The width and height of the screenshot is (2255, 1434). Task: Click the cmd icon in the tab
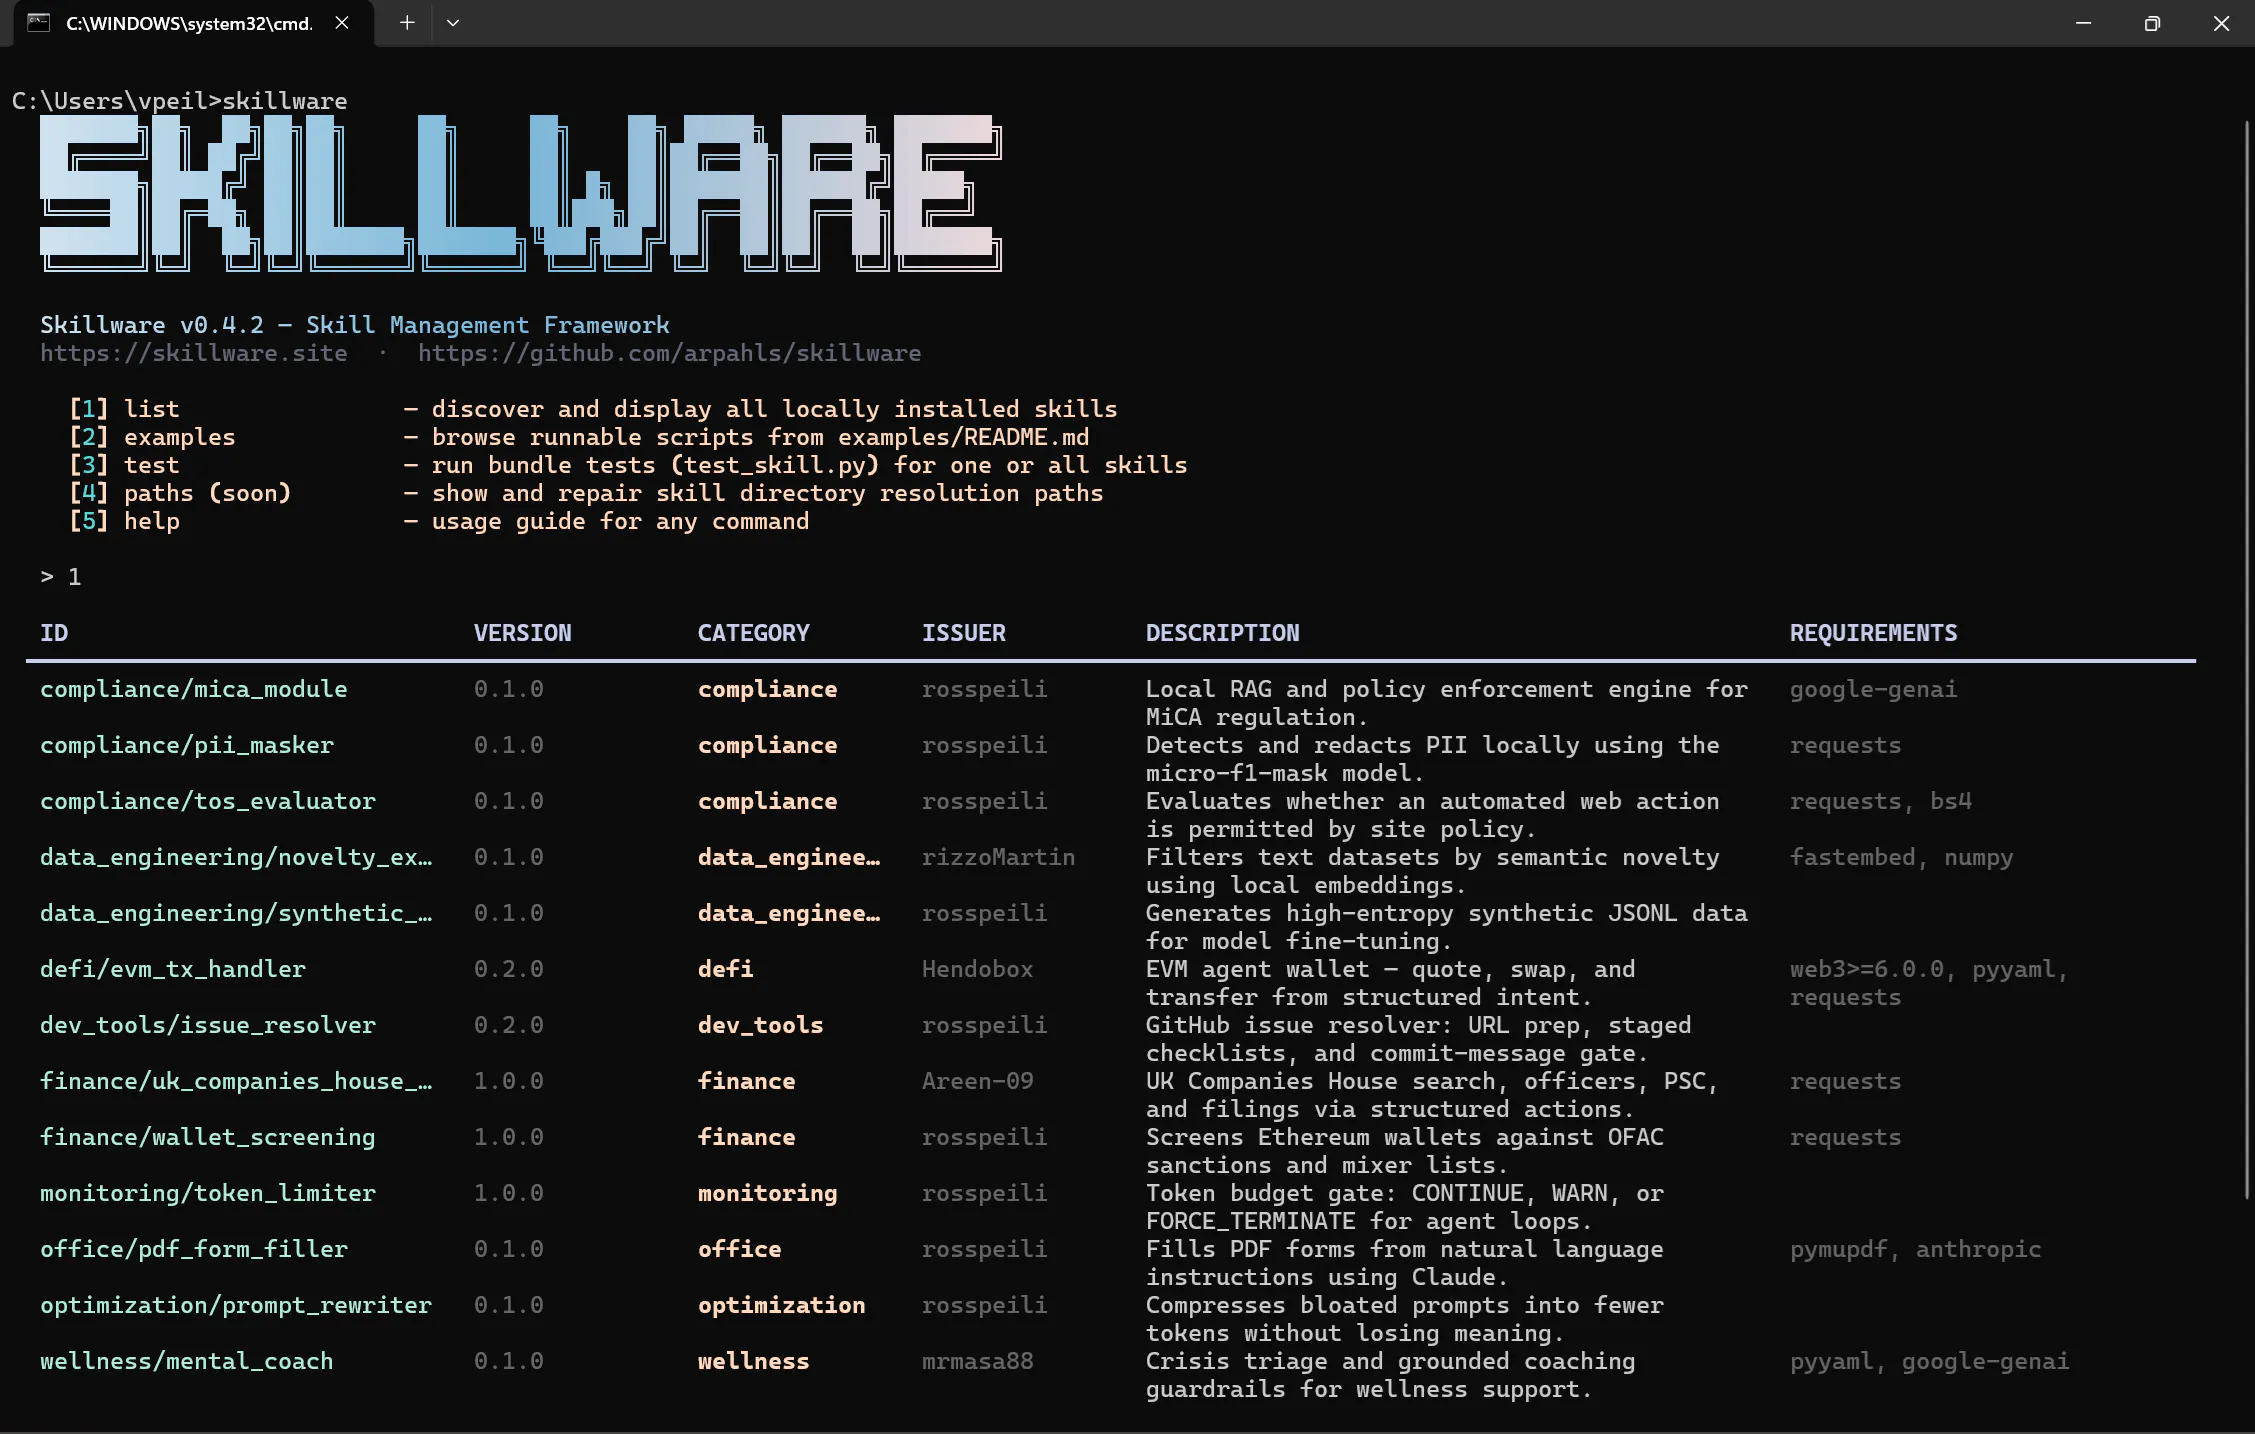38,23
